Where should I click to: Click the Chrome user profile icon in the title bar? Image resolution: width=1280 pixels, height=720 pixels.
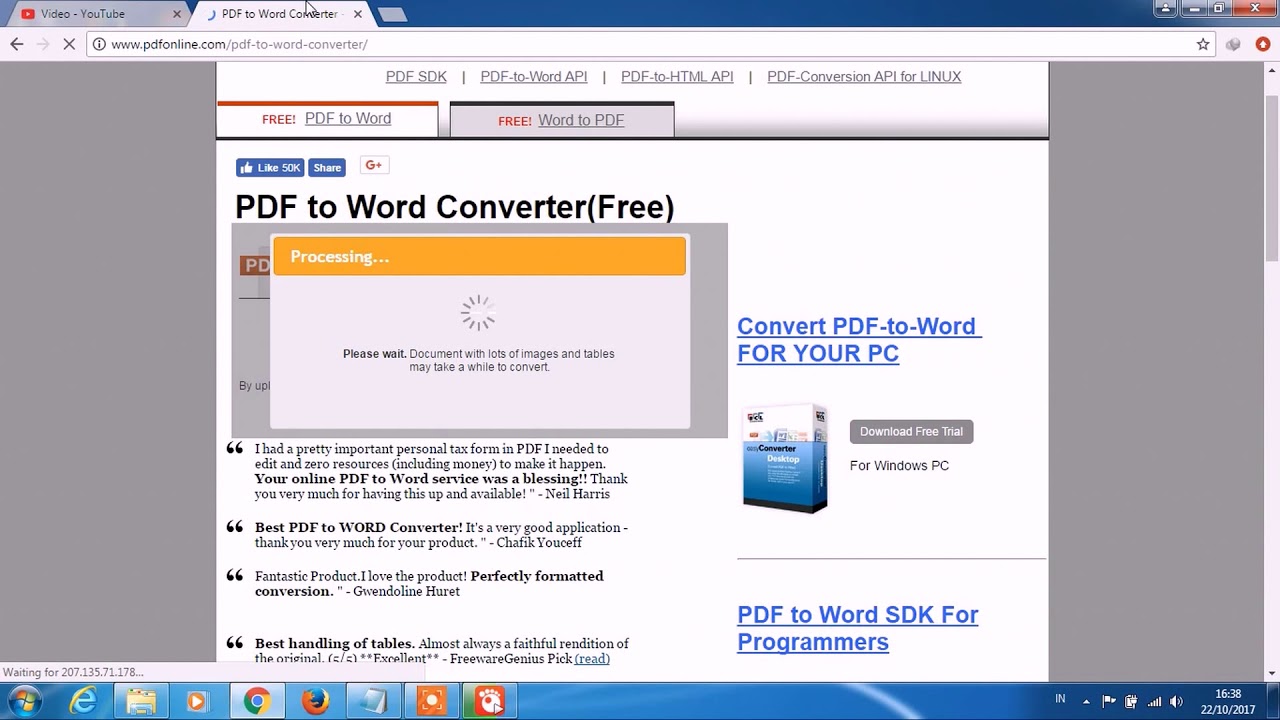[1165, 8]
